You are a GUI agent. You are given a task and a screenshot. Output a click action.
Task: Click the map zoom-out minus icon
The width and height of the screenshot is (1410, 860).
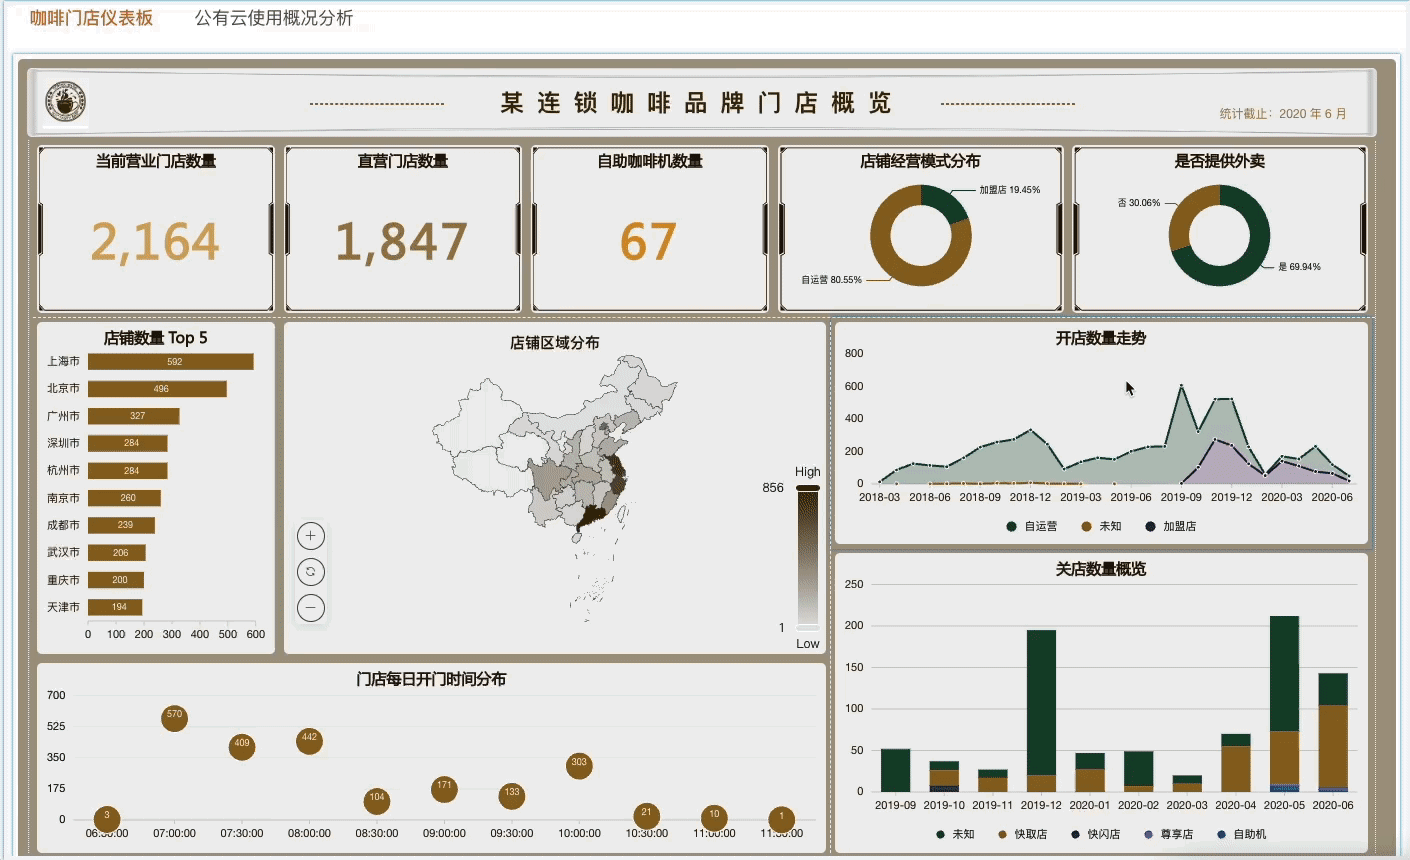coord(311,608)
